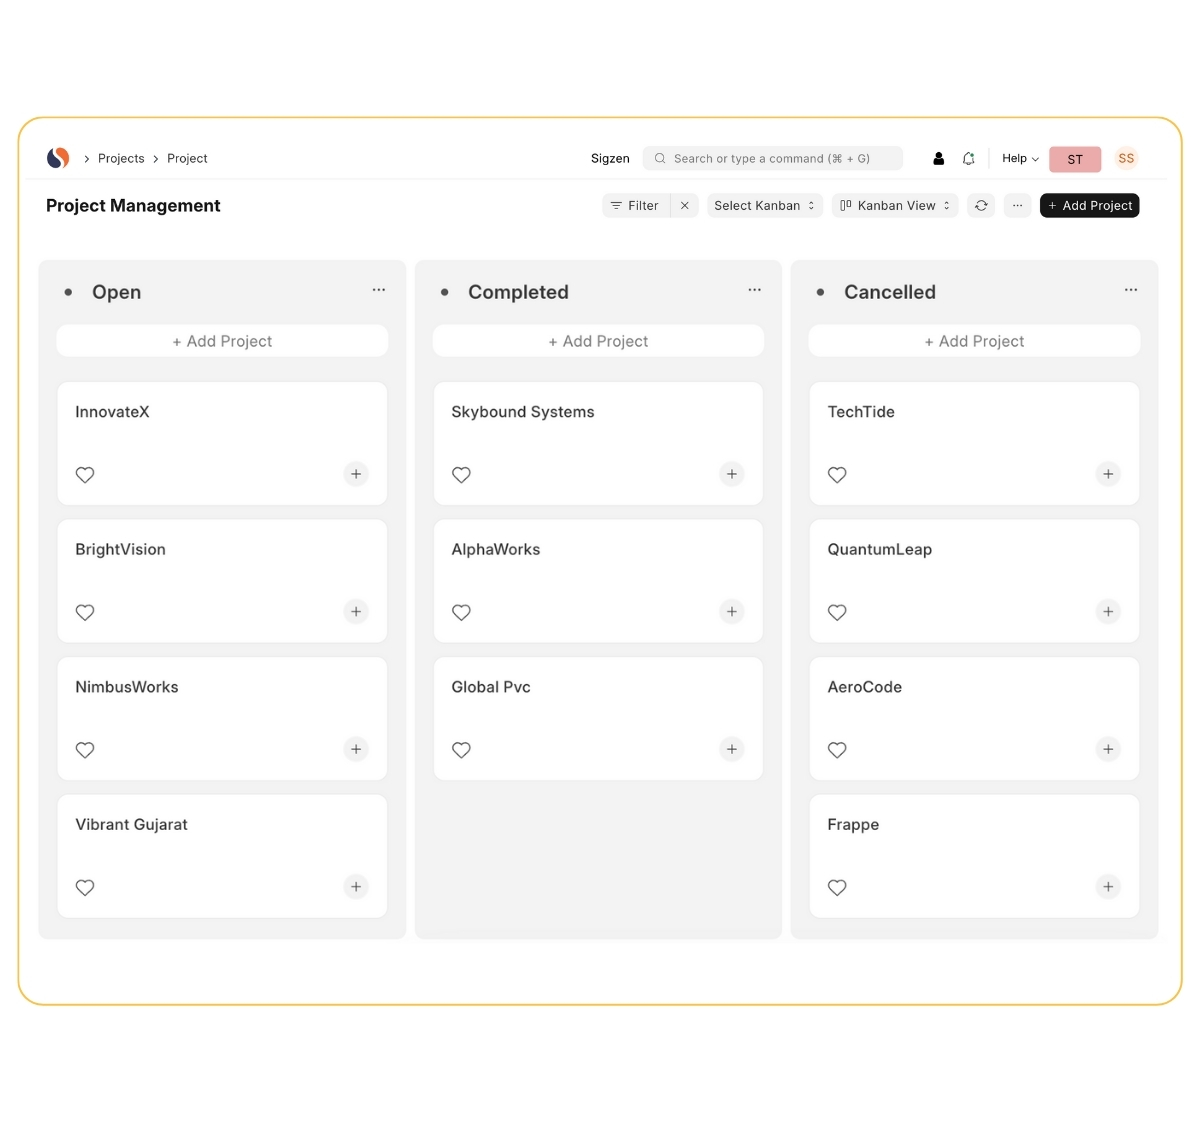1200x1122 pixels.
Task: Open the Filter options
Action: point(635,206)
